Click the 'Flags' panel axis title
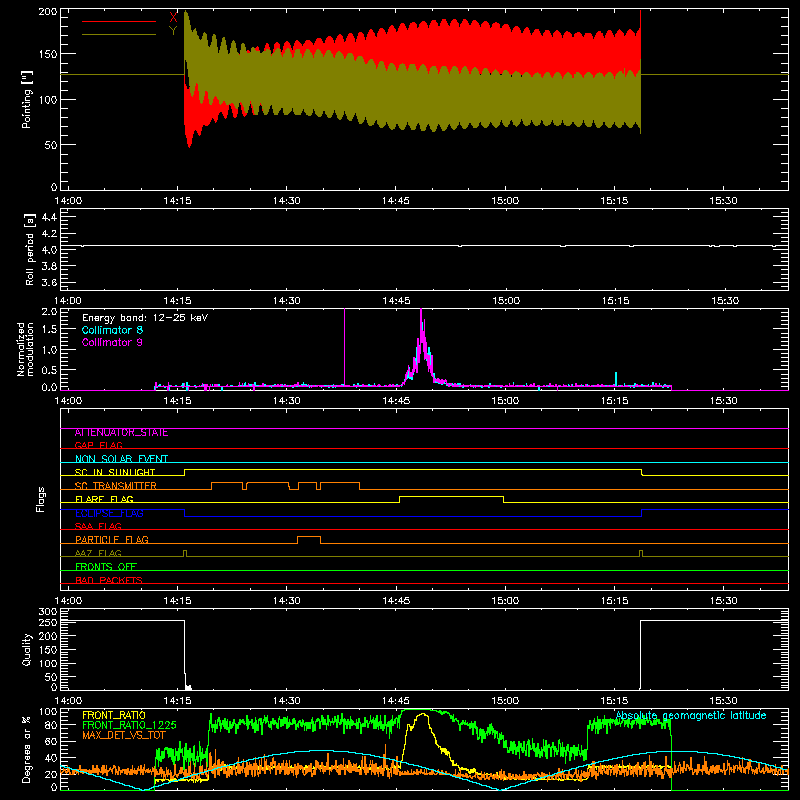The height and width of the screenshot is (800, 800). point(40,499)
